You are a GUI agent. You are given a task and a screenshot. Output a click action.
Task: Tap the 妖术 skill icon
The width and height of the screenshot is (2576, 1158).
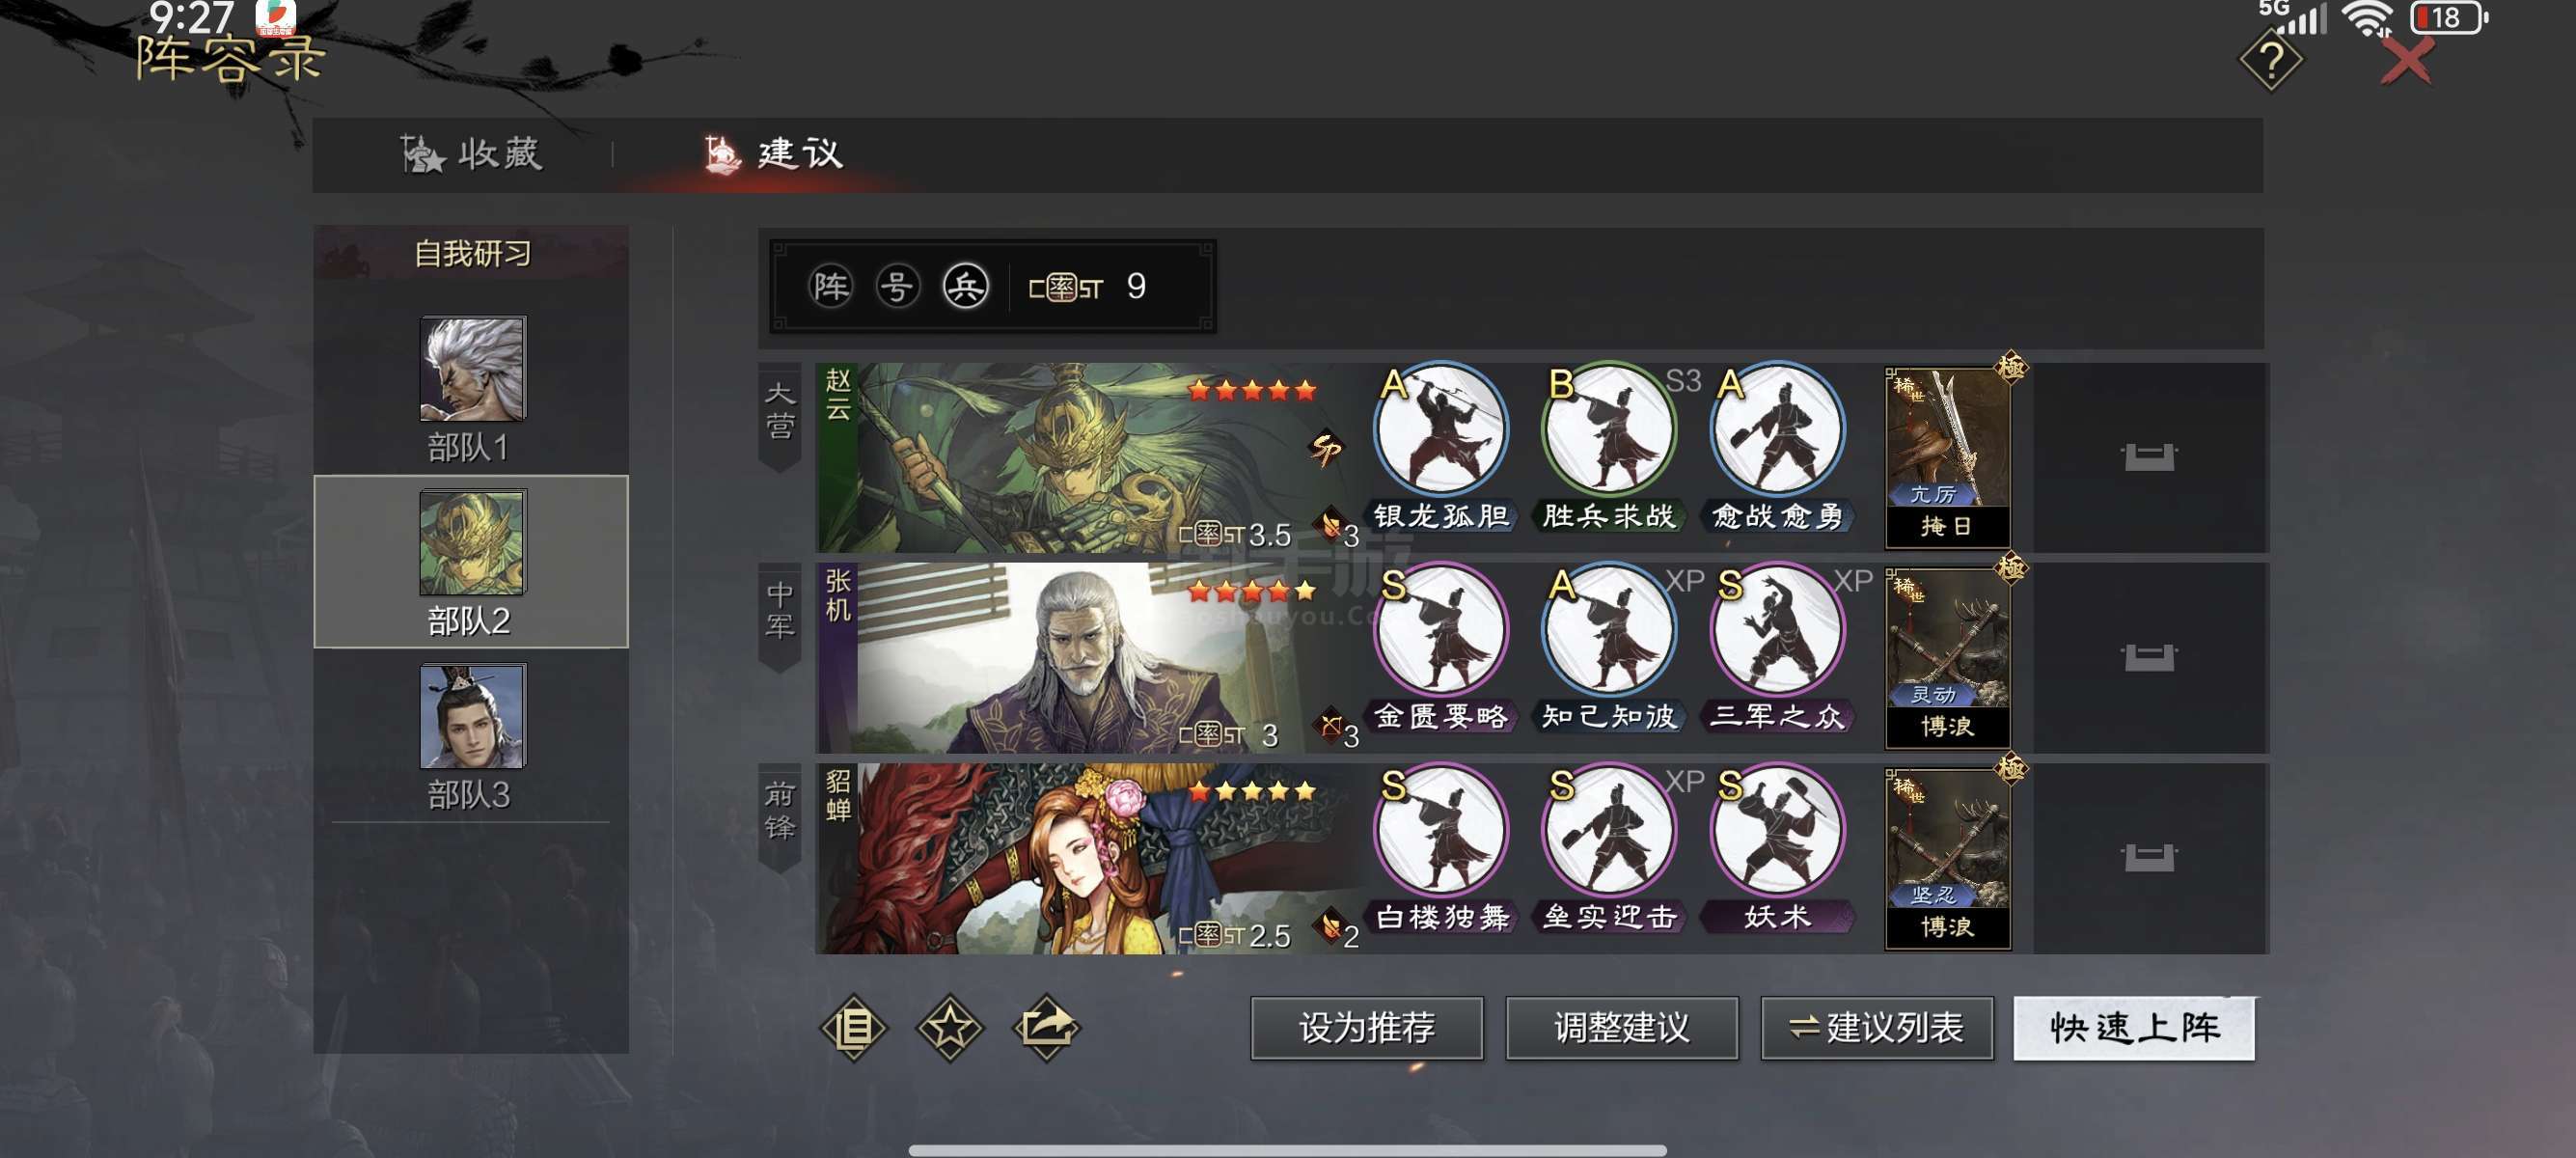1776,831
